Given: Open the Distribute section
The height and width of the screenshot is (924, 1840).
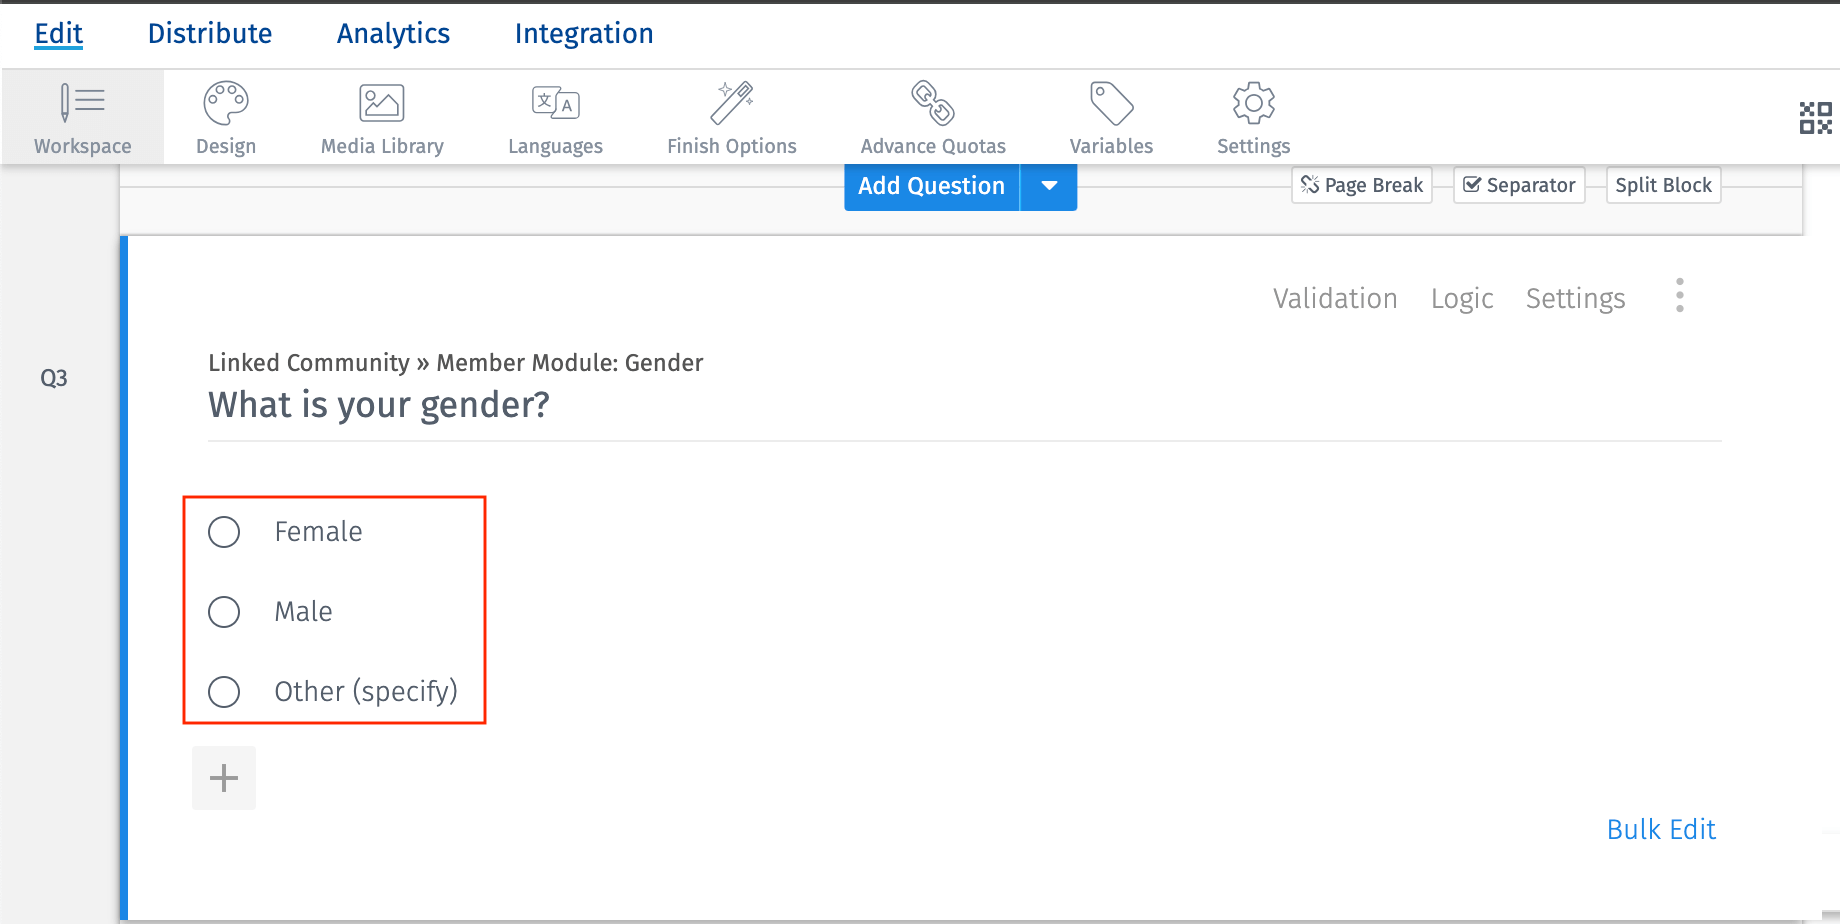Looking at the screenshot, I should pyautogui.click(x=210, y=33).
